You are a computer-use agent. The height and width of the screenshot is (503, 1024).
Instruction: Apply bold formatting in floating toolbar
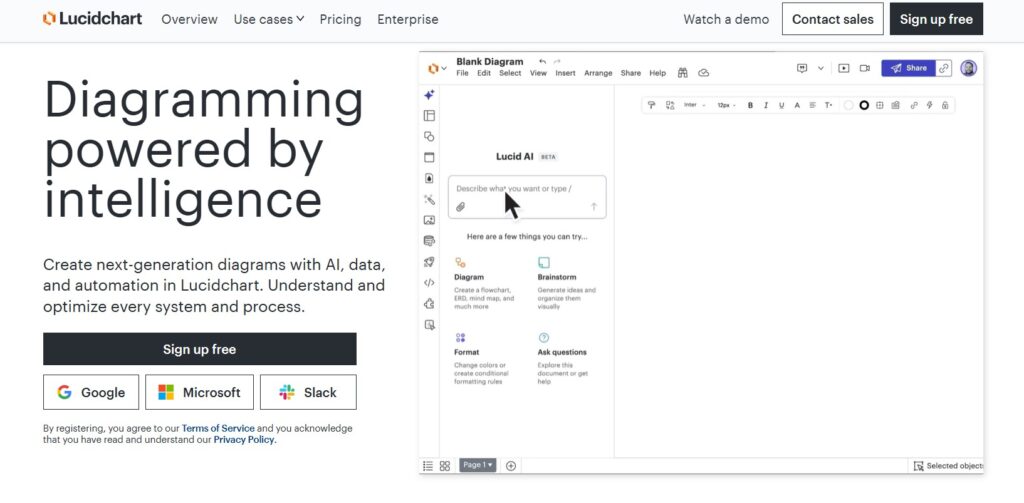point(750,105)
